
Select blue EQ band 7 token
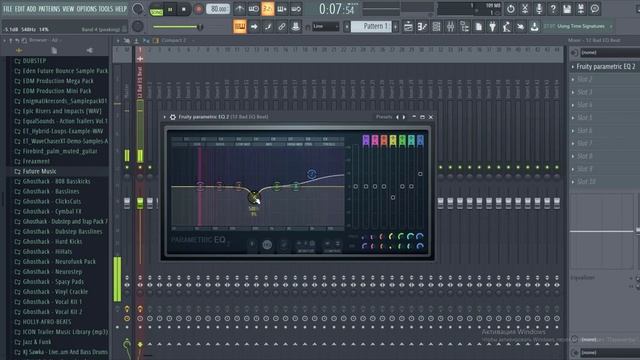point(311,174)
